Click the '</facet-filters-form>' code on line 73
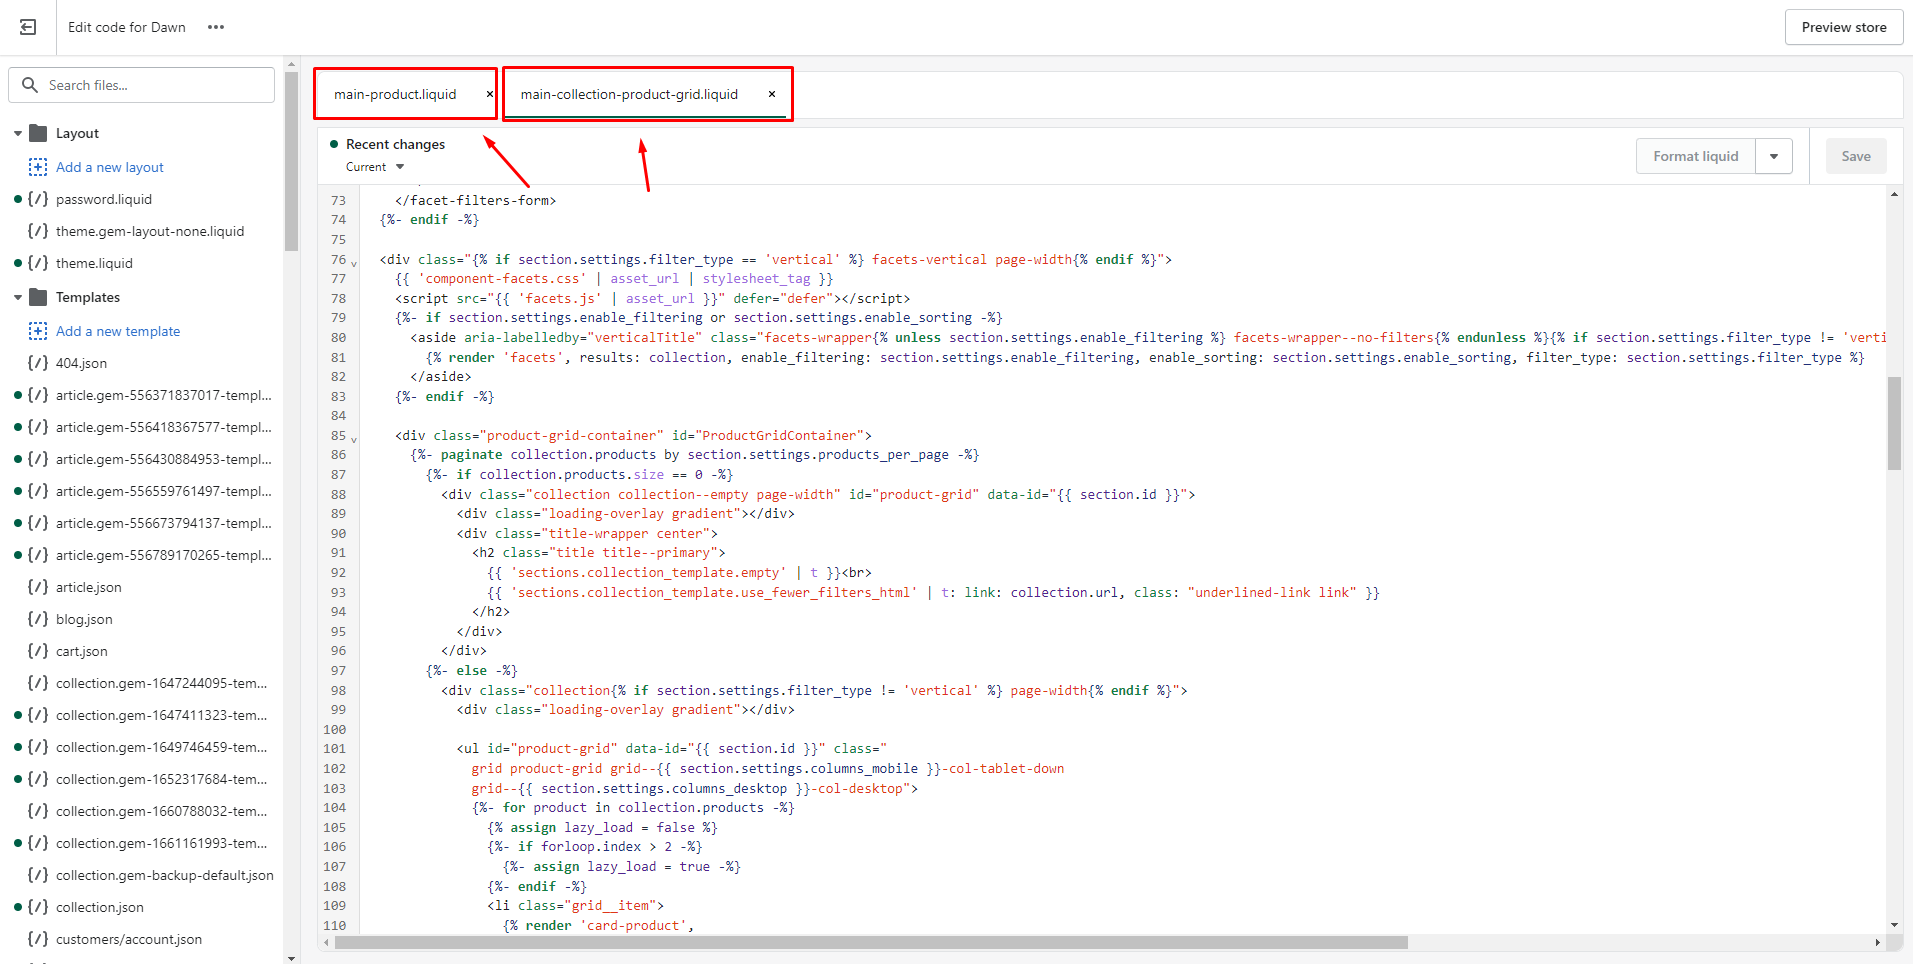This screenshot has height=964, width=1913. (475, 200)
